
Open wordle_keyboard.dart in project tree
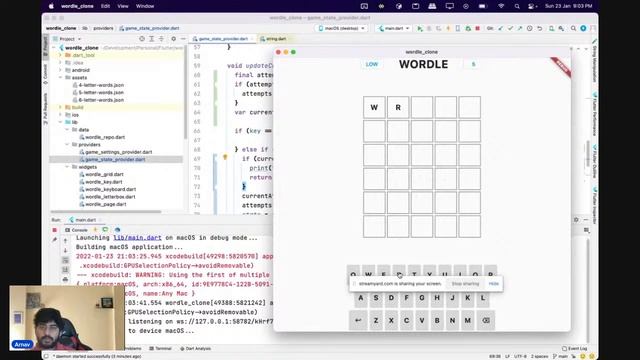click(111, 189)
